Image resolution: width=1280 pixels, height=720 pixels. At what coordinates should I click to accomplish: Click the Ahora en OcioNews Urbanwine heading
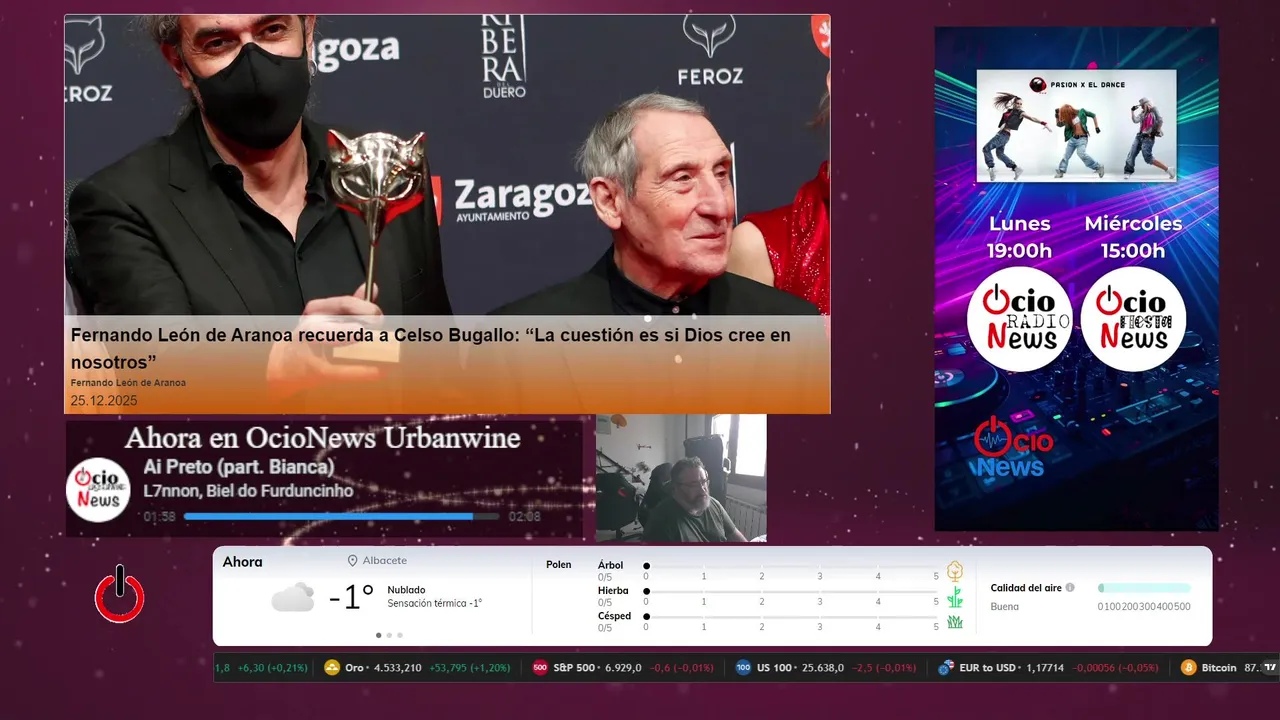click(x=322, y=438)
